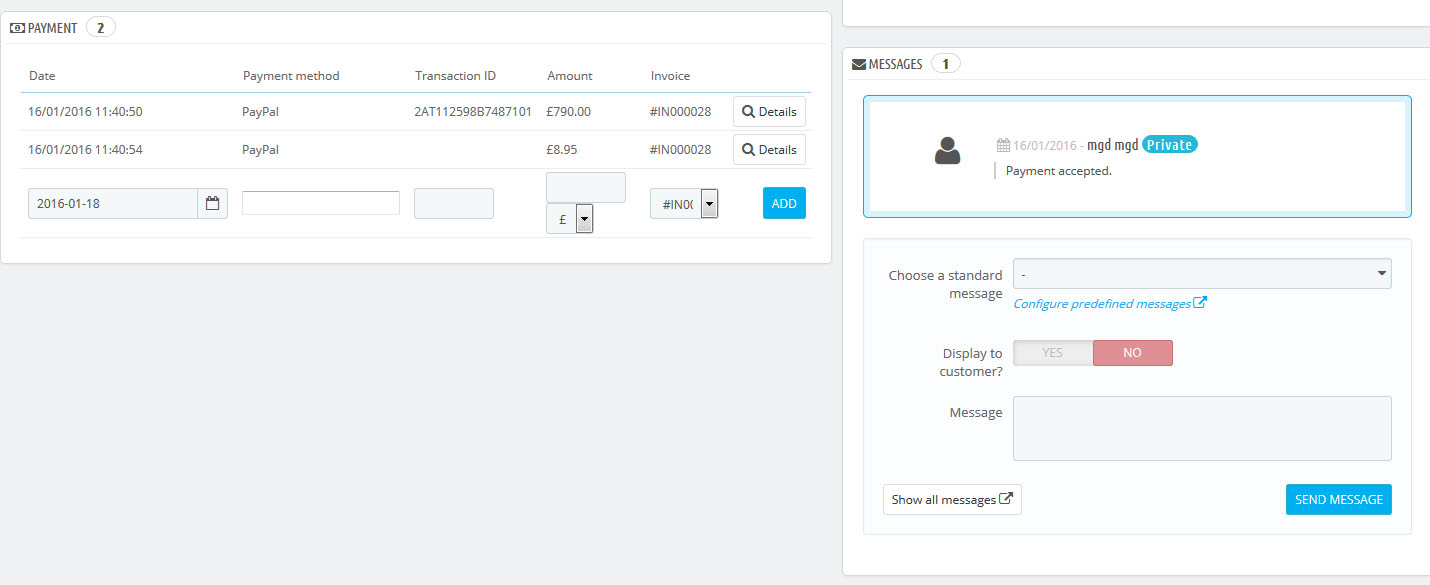Click the Payment accepted. message text
The image size is (1430, 585).
(1059, 171)
